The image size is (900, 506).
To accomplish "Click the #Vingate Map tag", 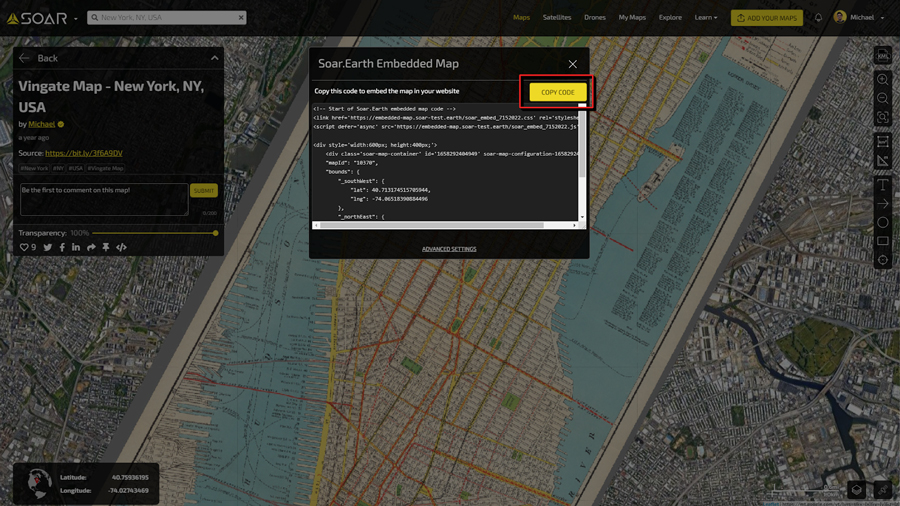I will pyautogui.click(x=106, y=168).
